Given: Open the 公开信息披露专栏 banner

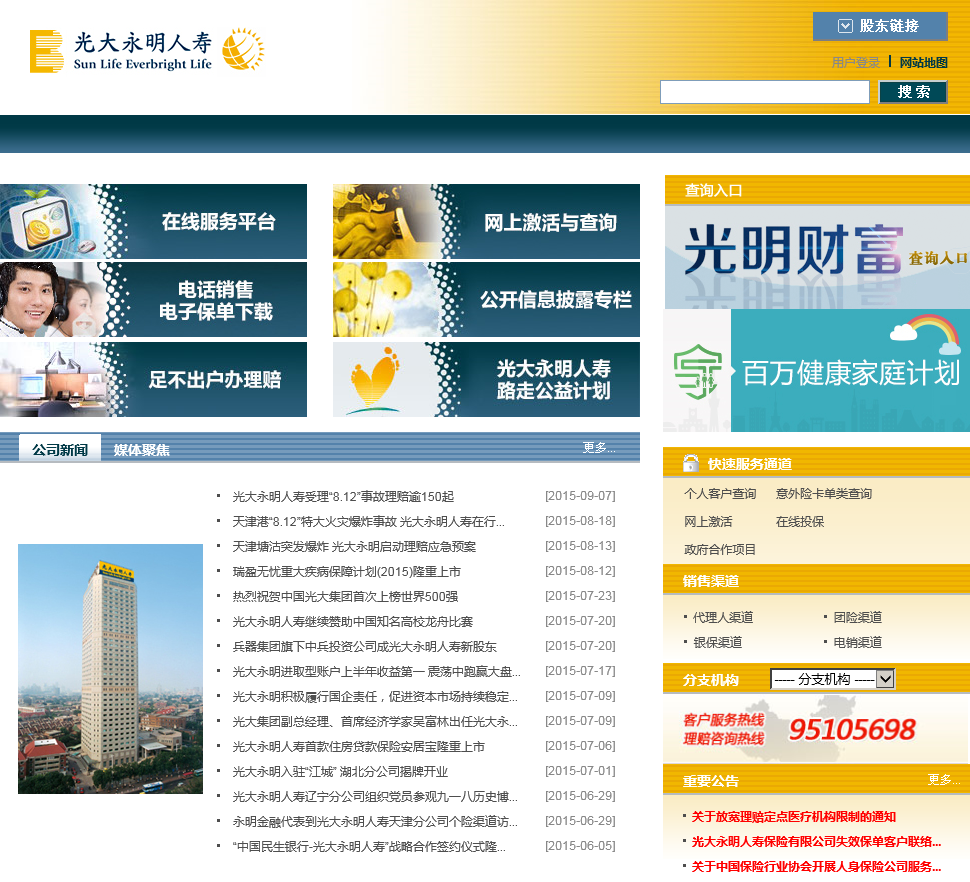Looking at the screenshot, I should coord(486,299).
